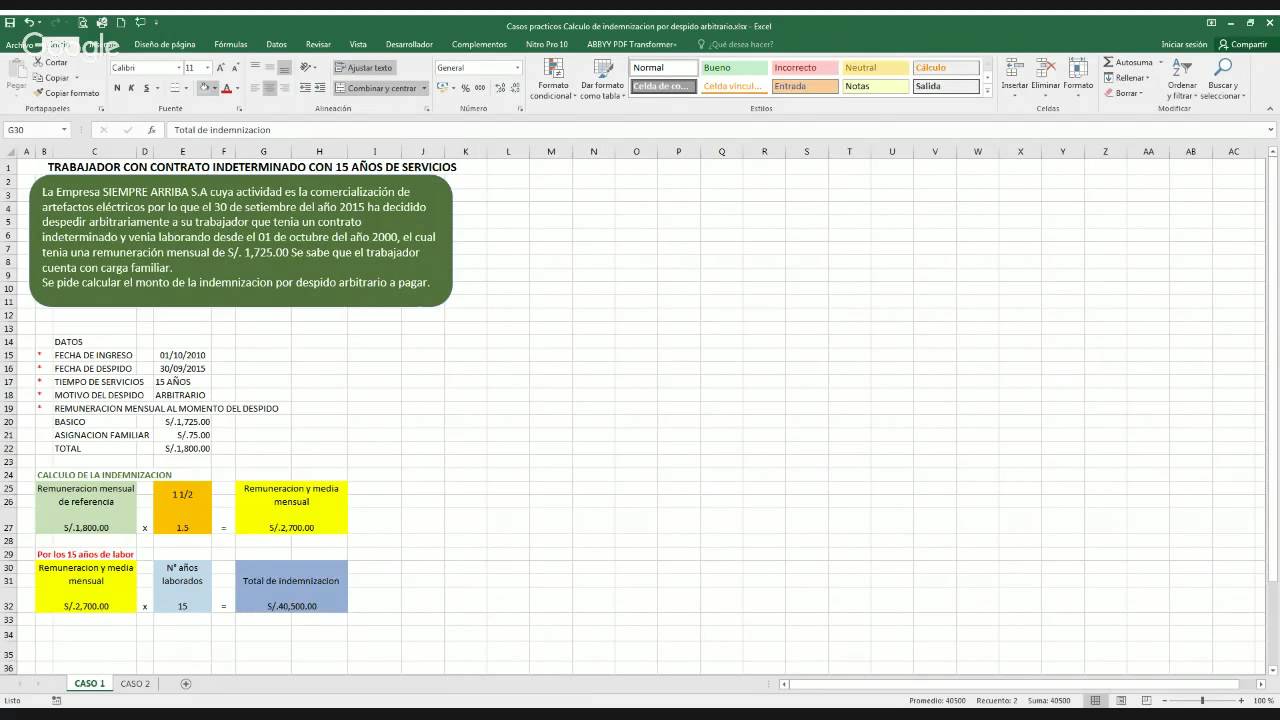Toggle Cursiva (K) italic formatting
This screenshot has height=720, width=1280.
click(x=131, y=88)
